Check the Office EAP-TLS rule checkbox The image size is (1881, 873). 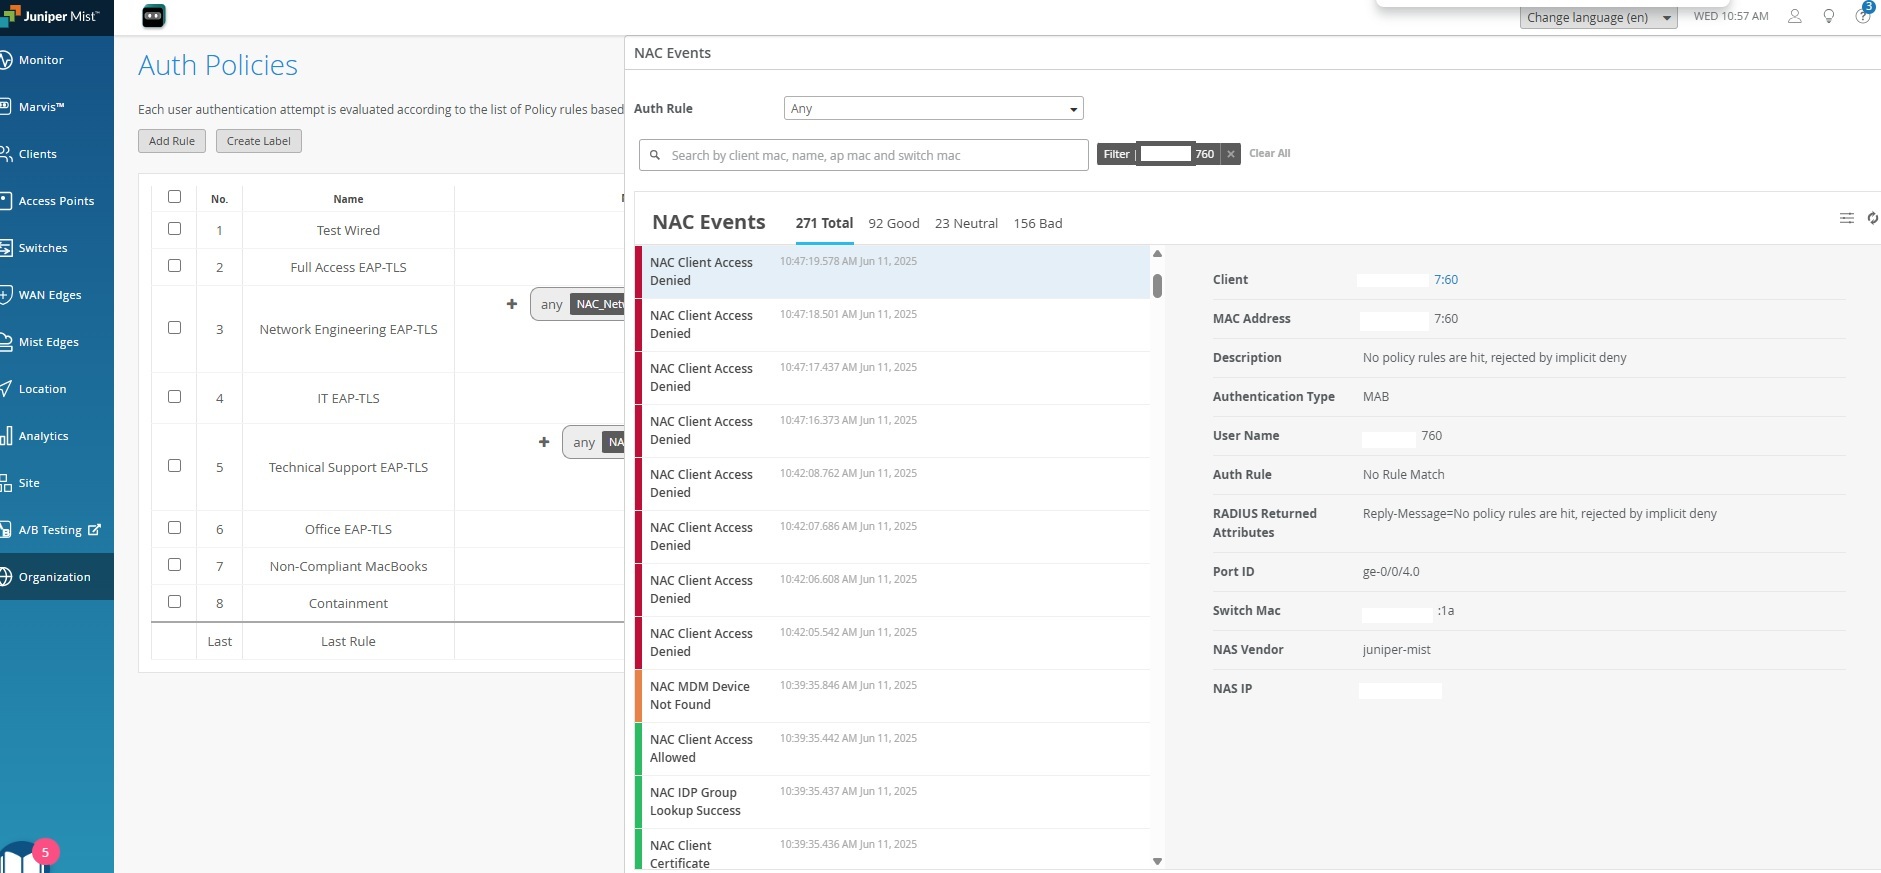[174, 528]
